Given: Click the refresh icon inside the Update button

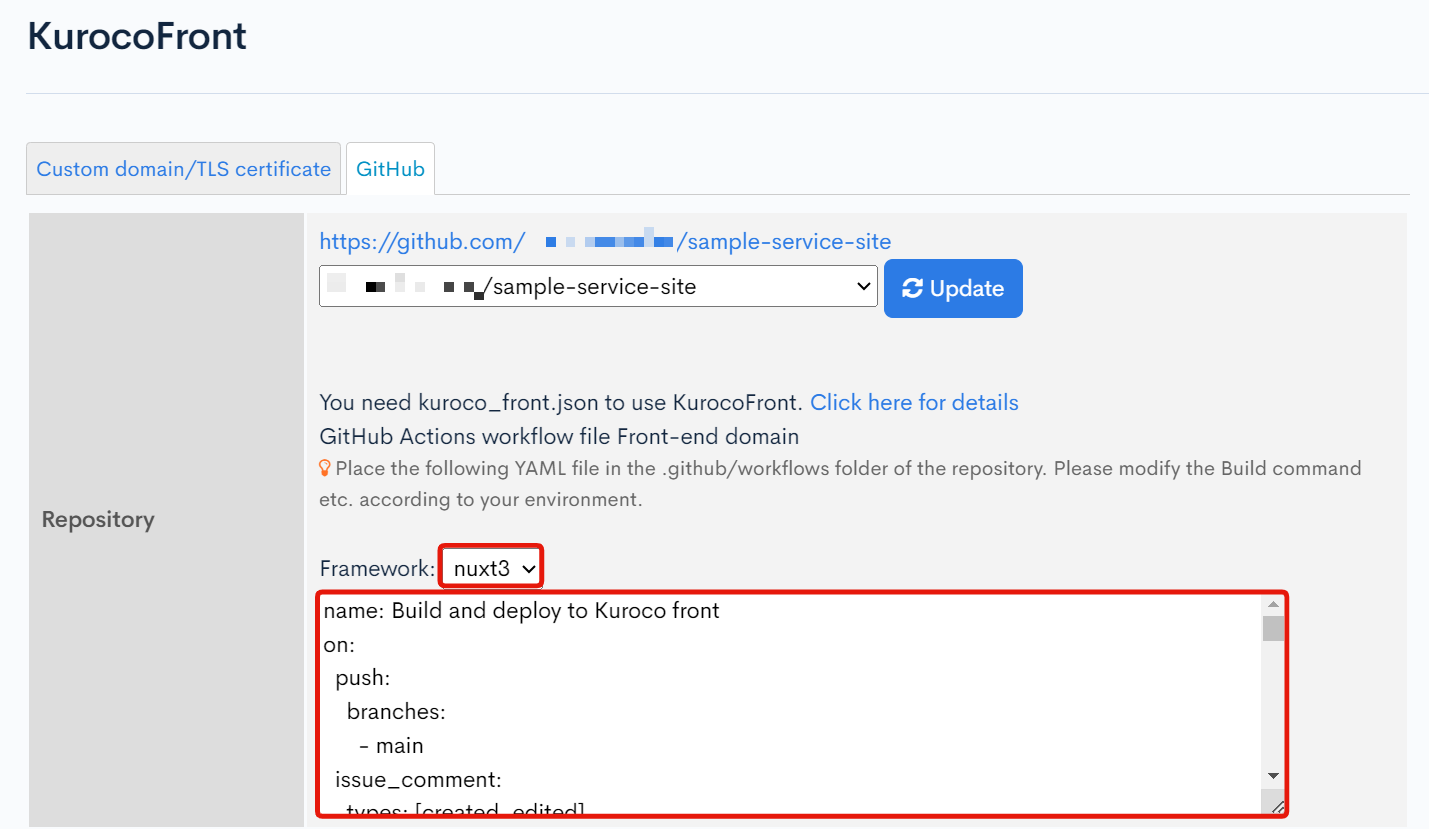Looking at the screenshot, I should [913, 288].
